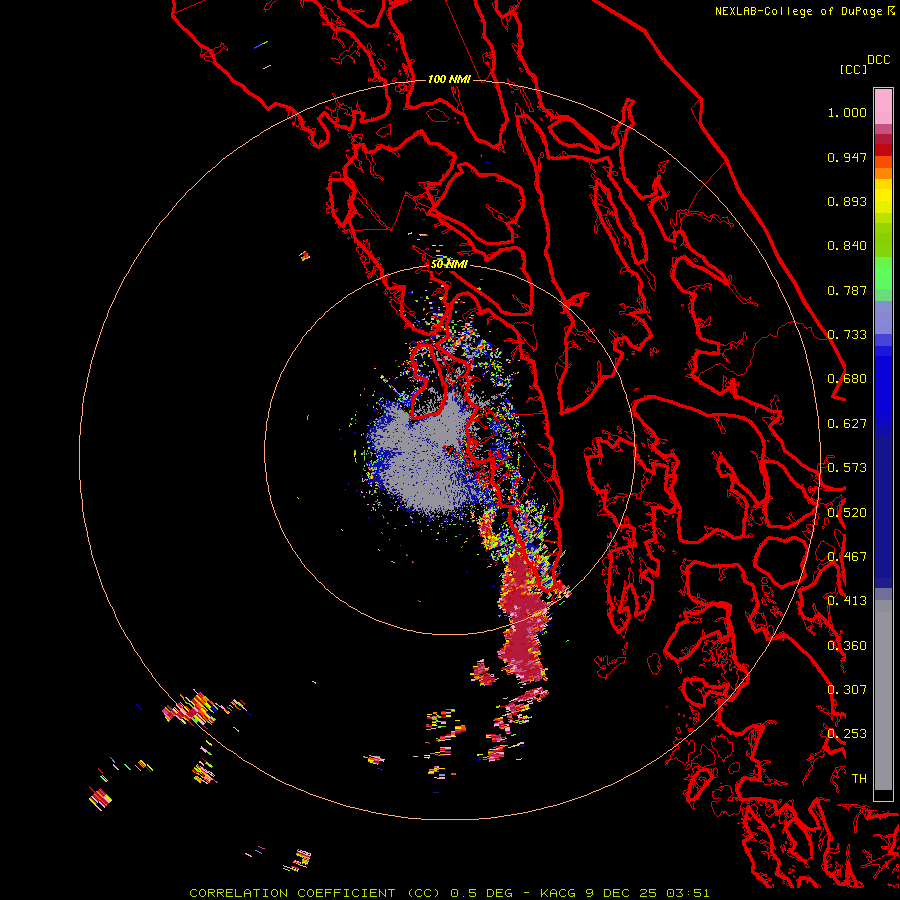Click the 0.573 color scale value
This screenshot has height=900, width=900.
tap(847, 468)
